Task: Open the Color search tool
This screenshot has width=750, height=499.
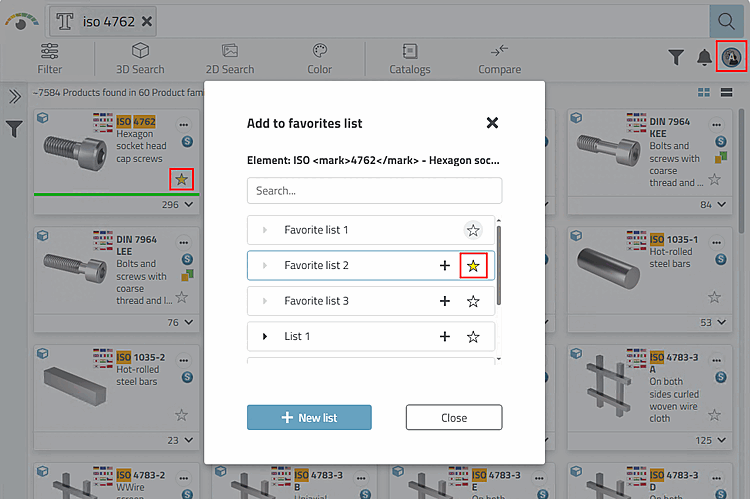Action: point(320,58)
